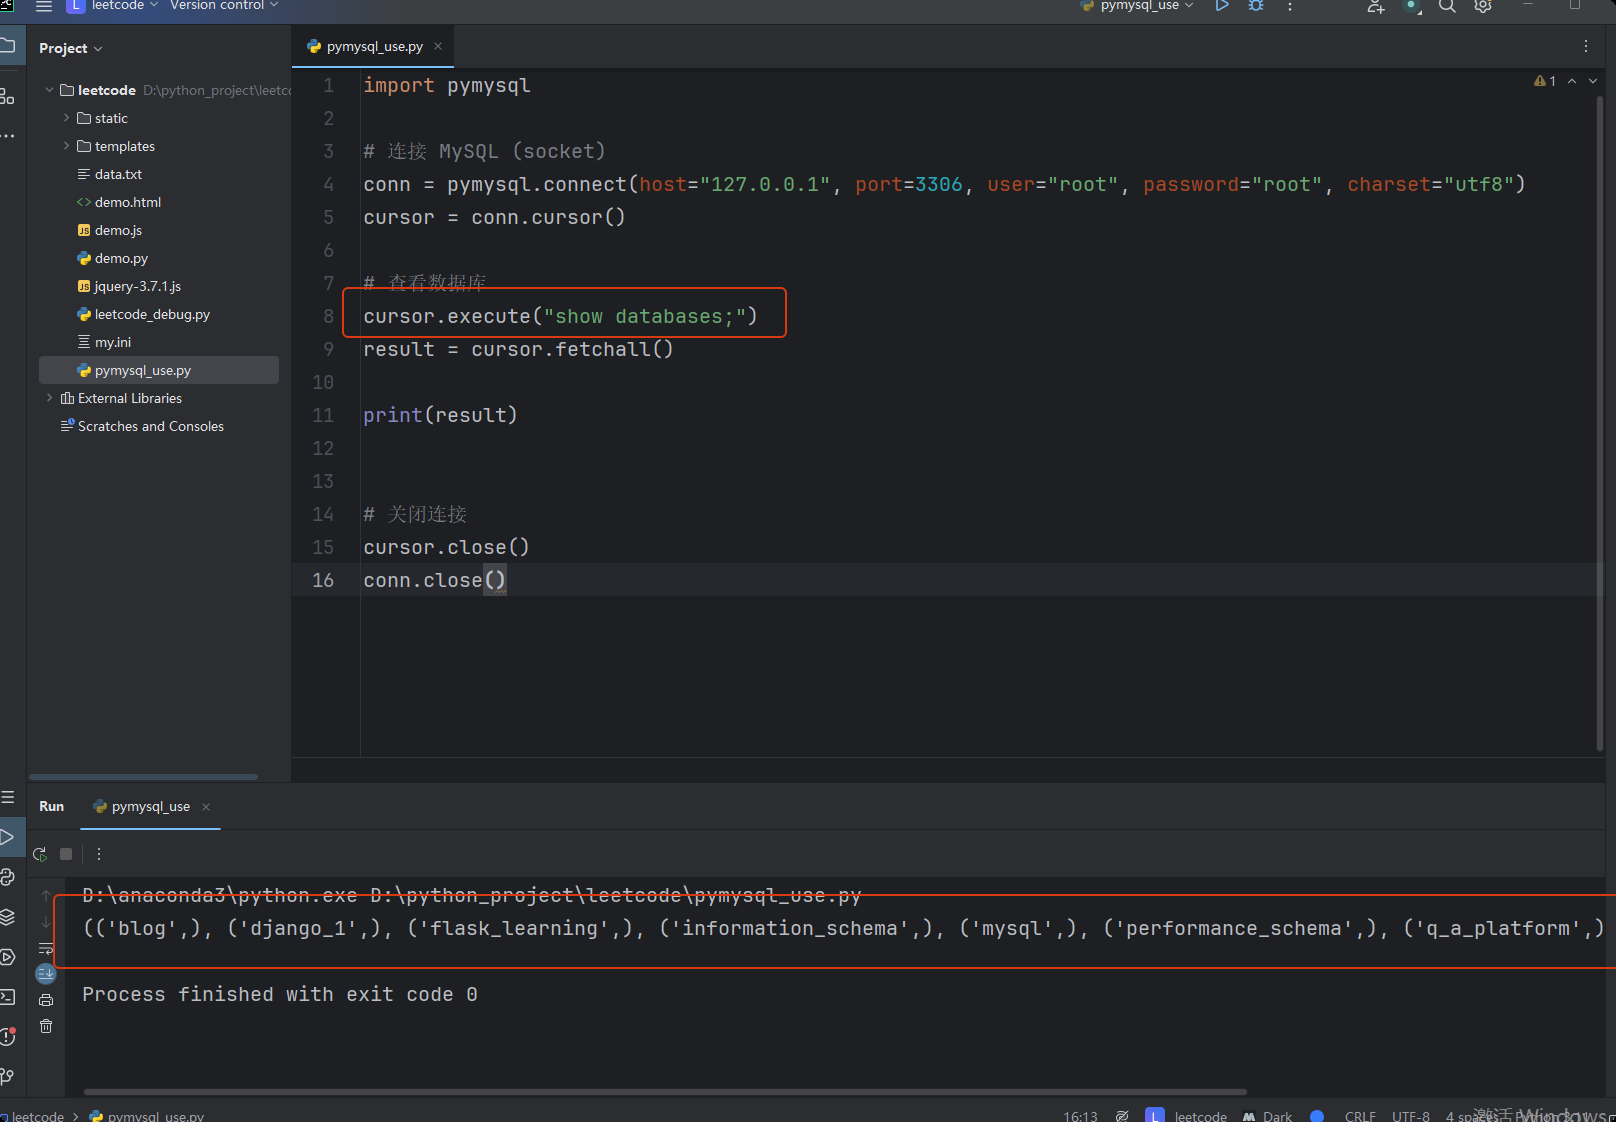1616x1122 pixels.
Task: Click the warning indicator showing 1 problem
Action: [x=1545, y=81]
